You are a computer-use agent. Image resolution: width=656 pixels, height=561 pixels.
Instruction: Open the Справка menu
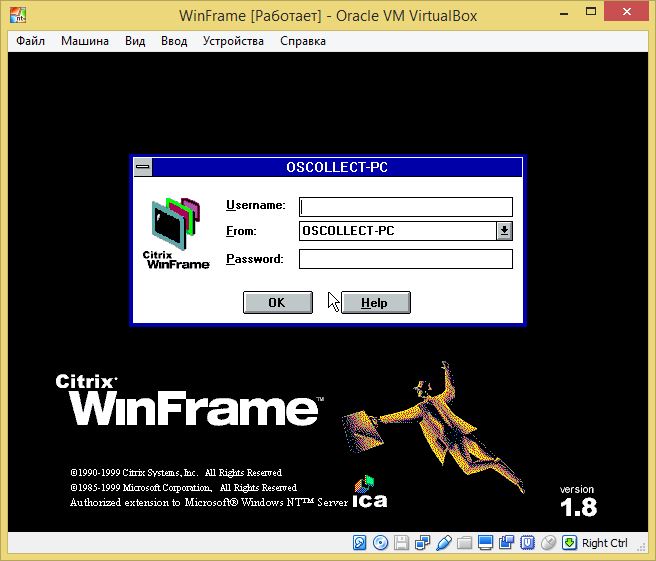pyautogui.click(x=303, y=41)
